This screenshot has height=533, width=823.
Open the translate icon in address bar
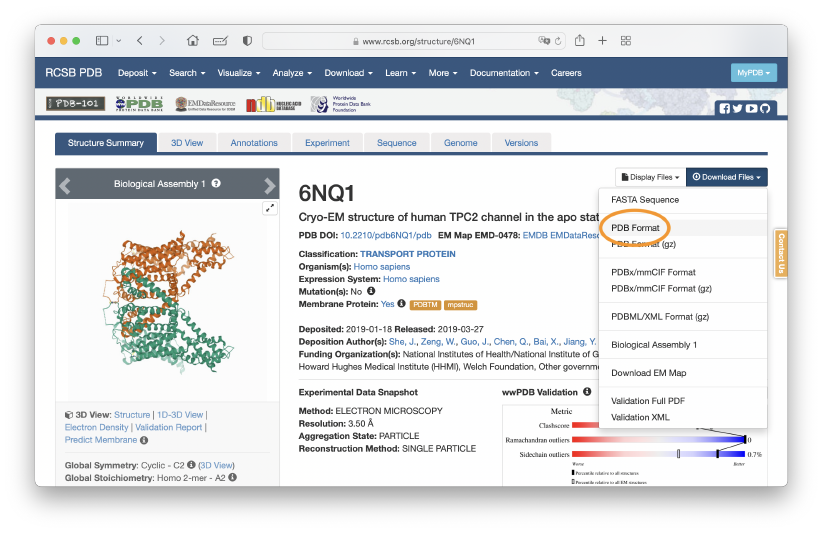[x=544, y=40]
